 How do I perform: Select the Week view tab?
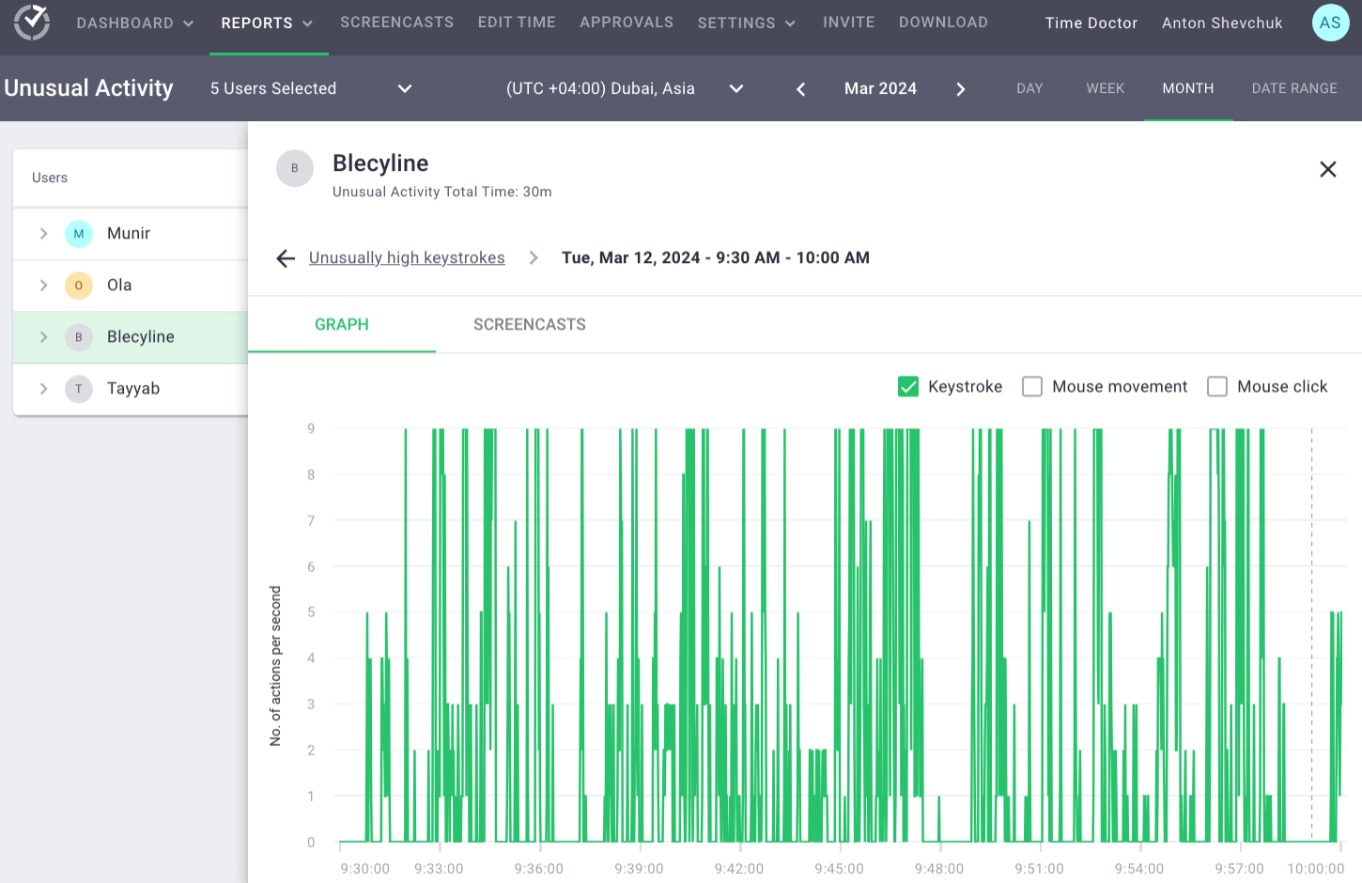pyautogui.click(x=1104, y=88)
